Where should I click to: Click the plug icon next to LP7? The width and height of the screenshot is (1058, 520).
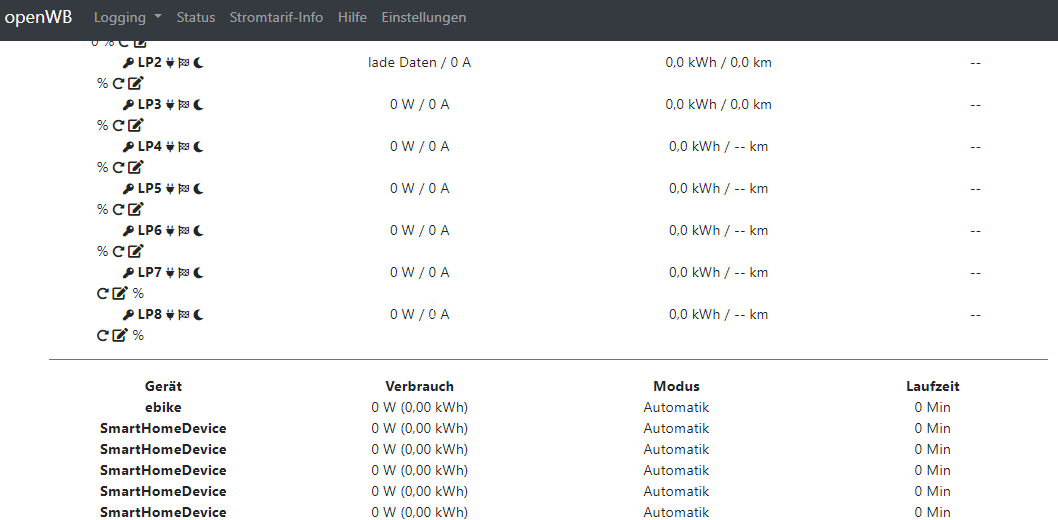click(x=170, y=272)
